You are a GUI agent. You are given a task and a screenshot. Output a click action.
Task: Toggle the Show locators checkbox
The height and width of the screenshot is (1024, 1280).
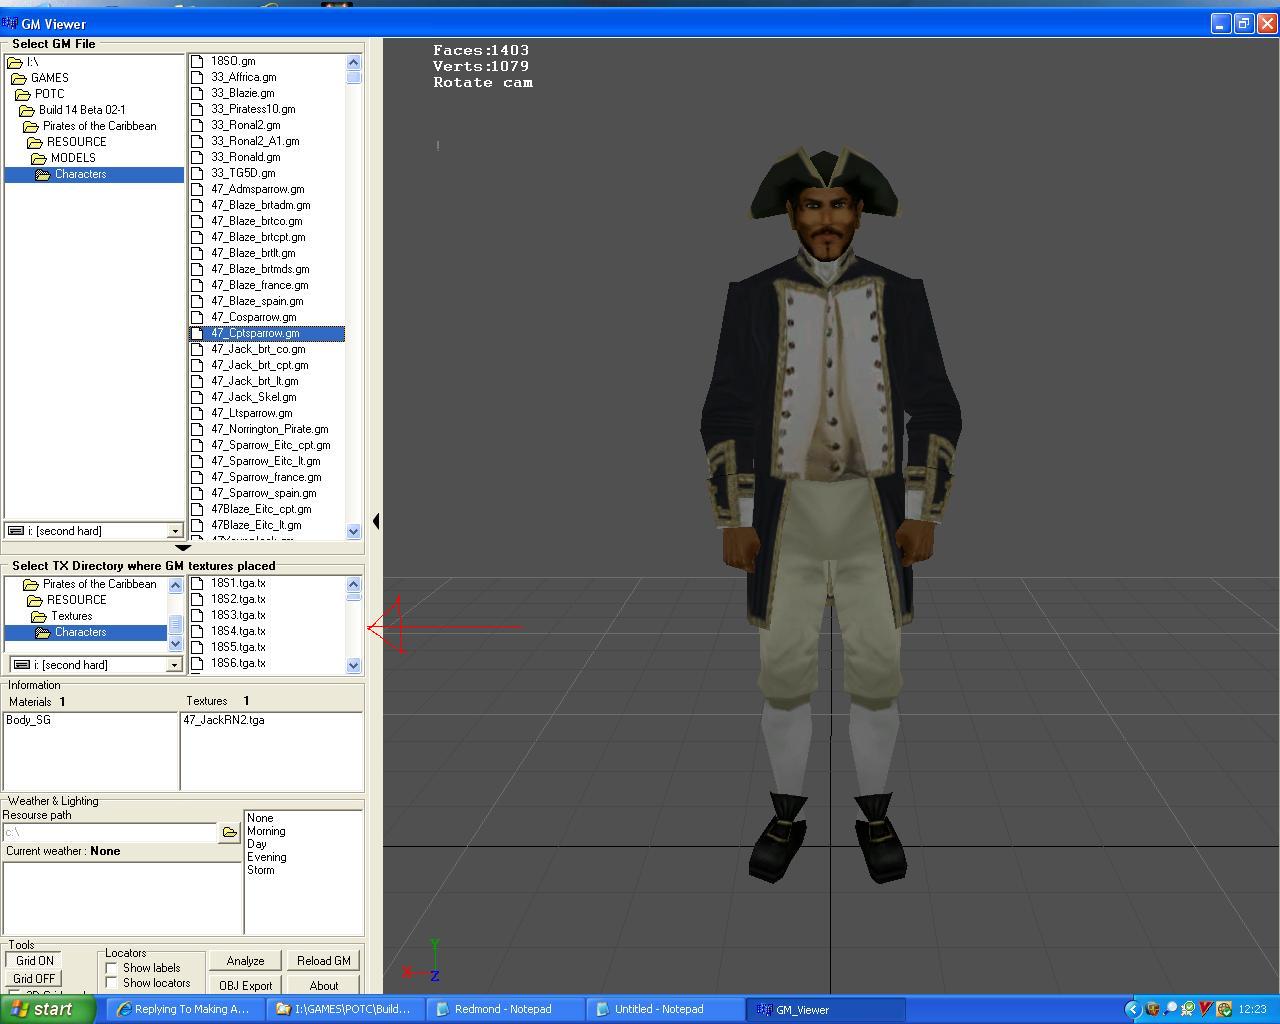pos(112,983)
